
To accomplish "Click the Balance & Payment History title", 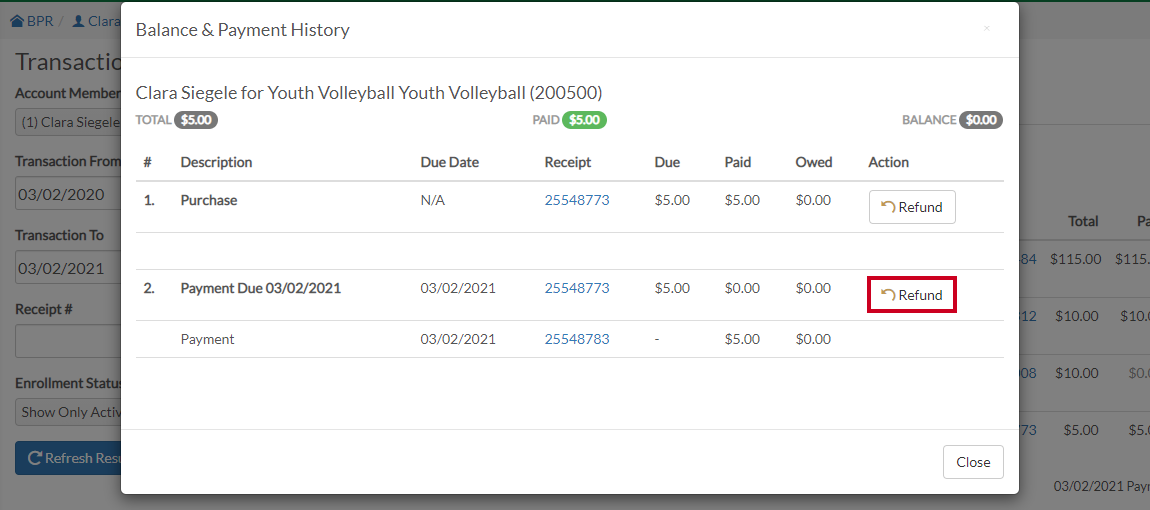I will pyautogui.click(x=243, y=30).
